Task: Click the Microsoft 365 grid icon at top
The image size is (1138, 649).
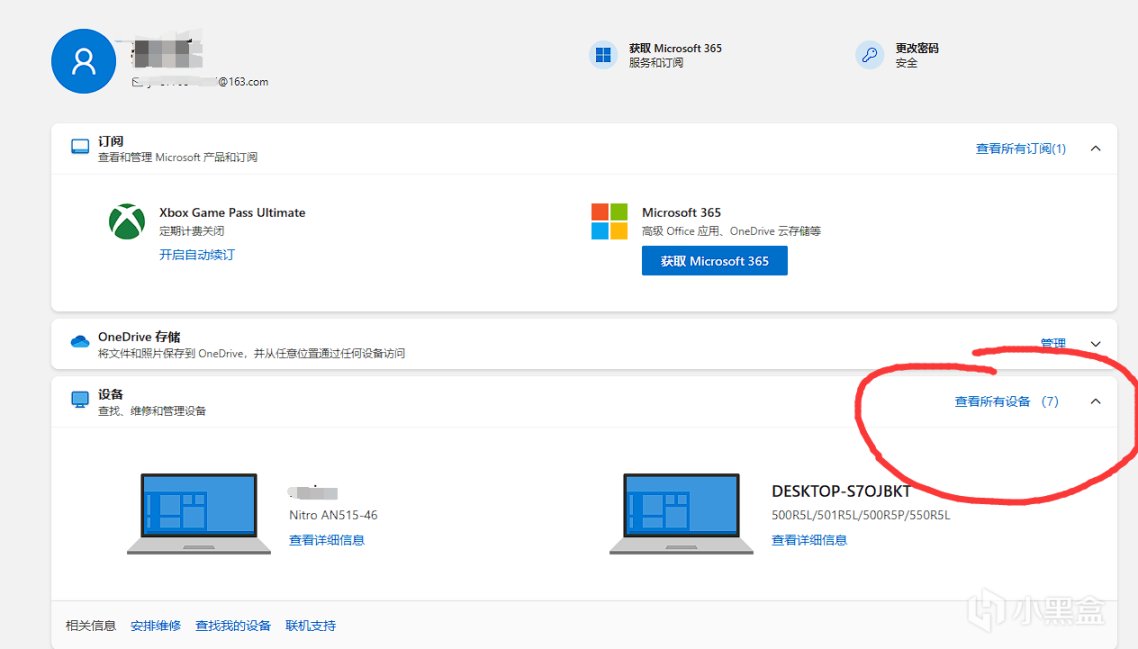Action: (603, 55)
